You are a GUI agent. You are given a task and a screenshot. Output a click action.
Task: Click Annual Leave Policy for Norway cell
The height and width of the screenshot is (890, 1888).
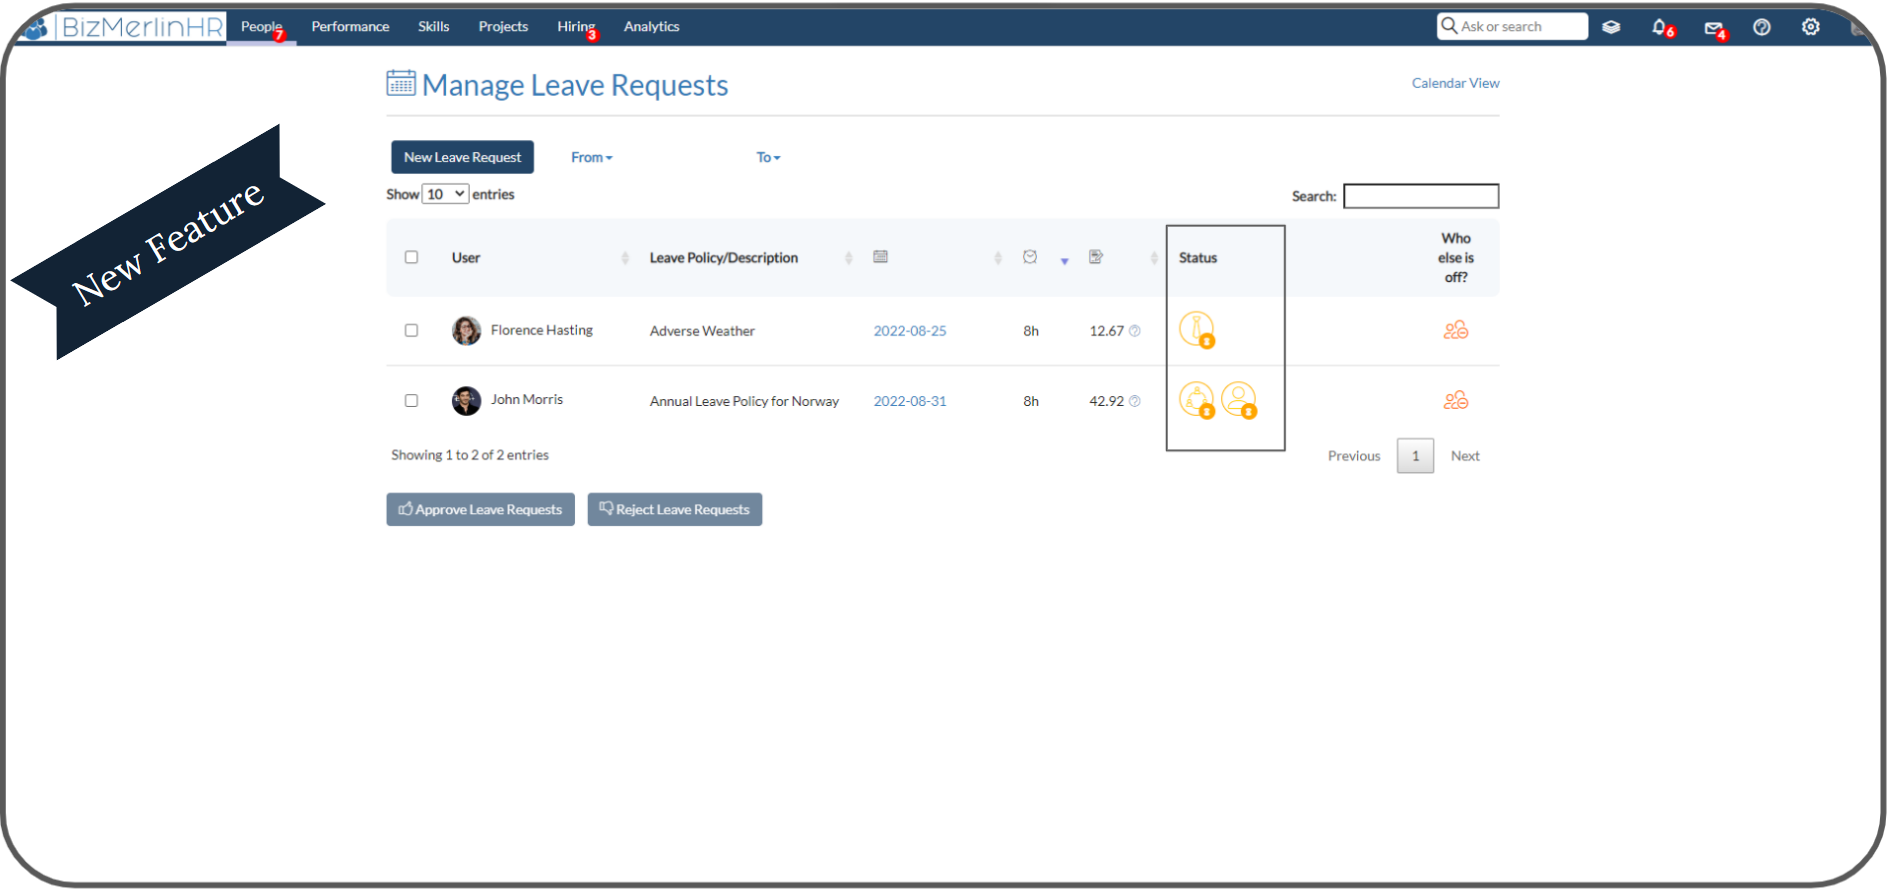pyautogui.click(x=744, y=401)
